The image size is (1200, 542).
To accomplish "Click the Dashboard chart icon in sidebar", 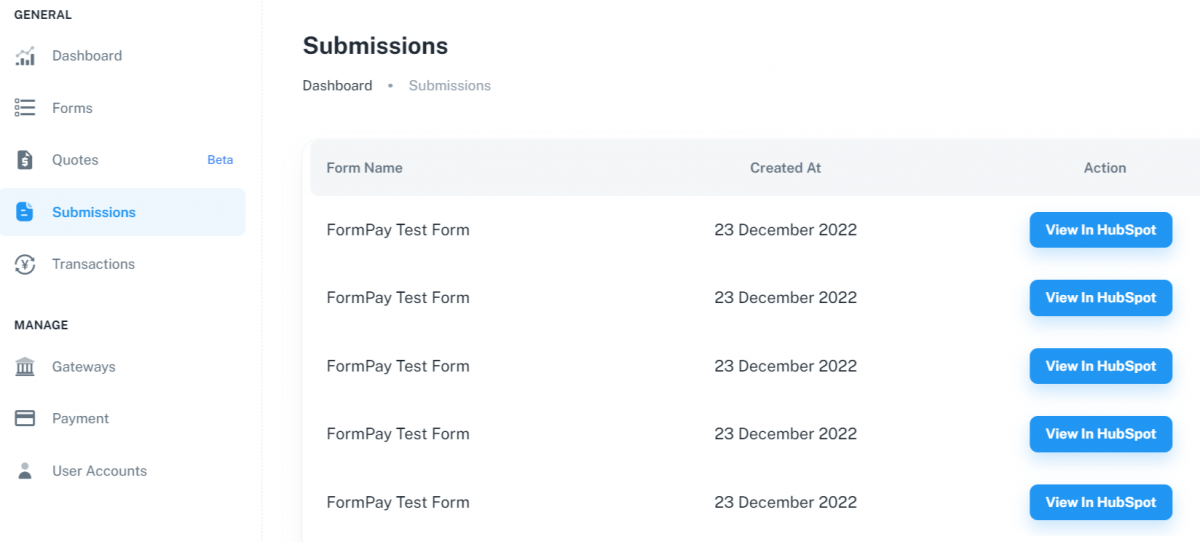I will point(25,56).
